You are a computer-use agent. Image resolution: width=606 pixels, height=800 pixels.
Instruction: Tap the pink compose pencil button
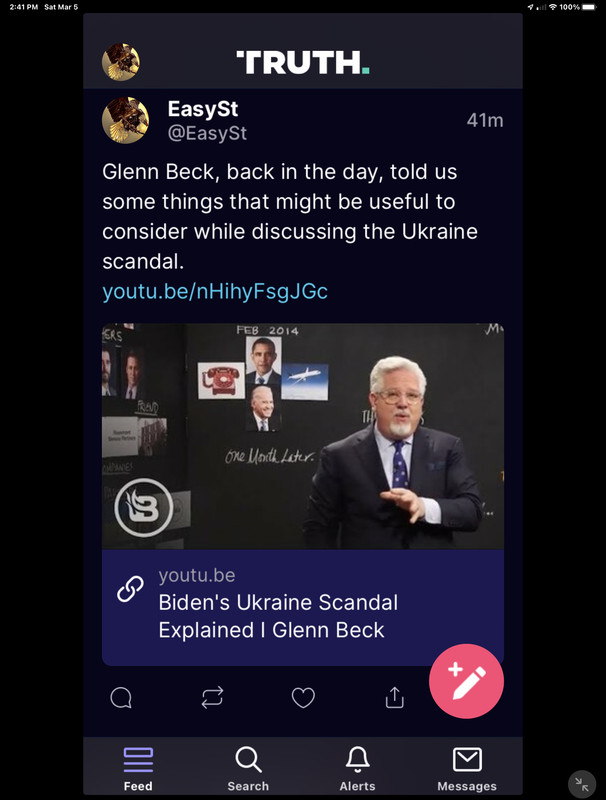tap(466, 681)
